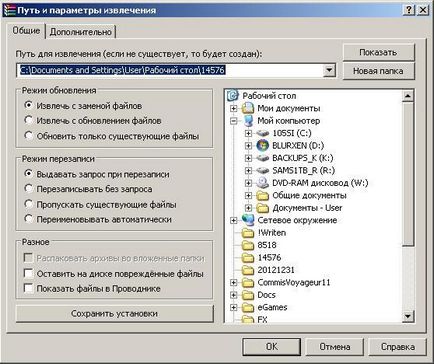
Task: Expand the 10SSI (C:) drive node
Action: pos(248,133)
